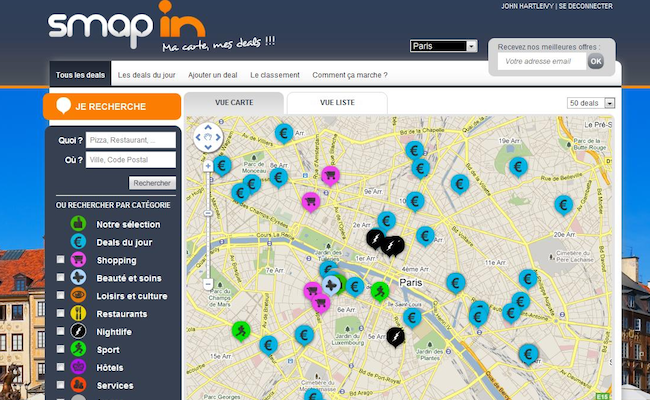
Task: Click the Où ? location field
Action: click(x=131, y=160)
